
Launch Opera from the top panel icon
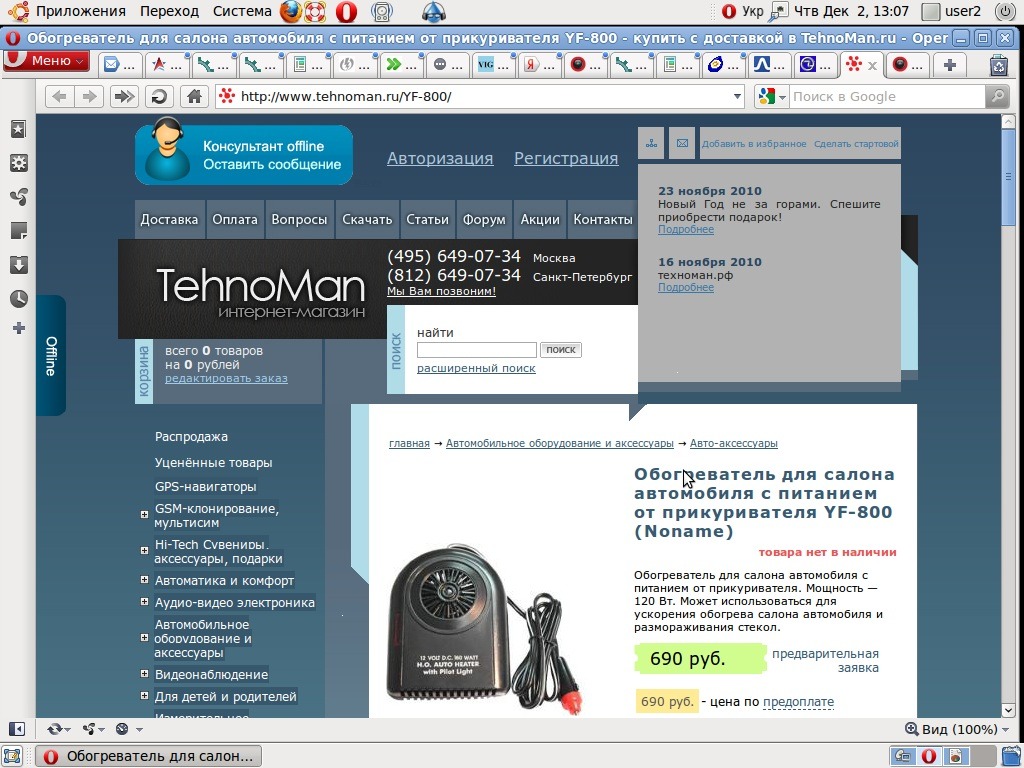(346, 11)
